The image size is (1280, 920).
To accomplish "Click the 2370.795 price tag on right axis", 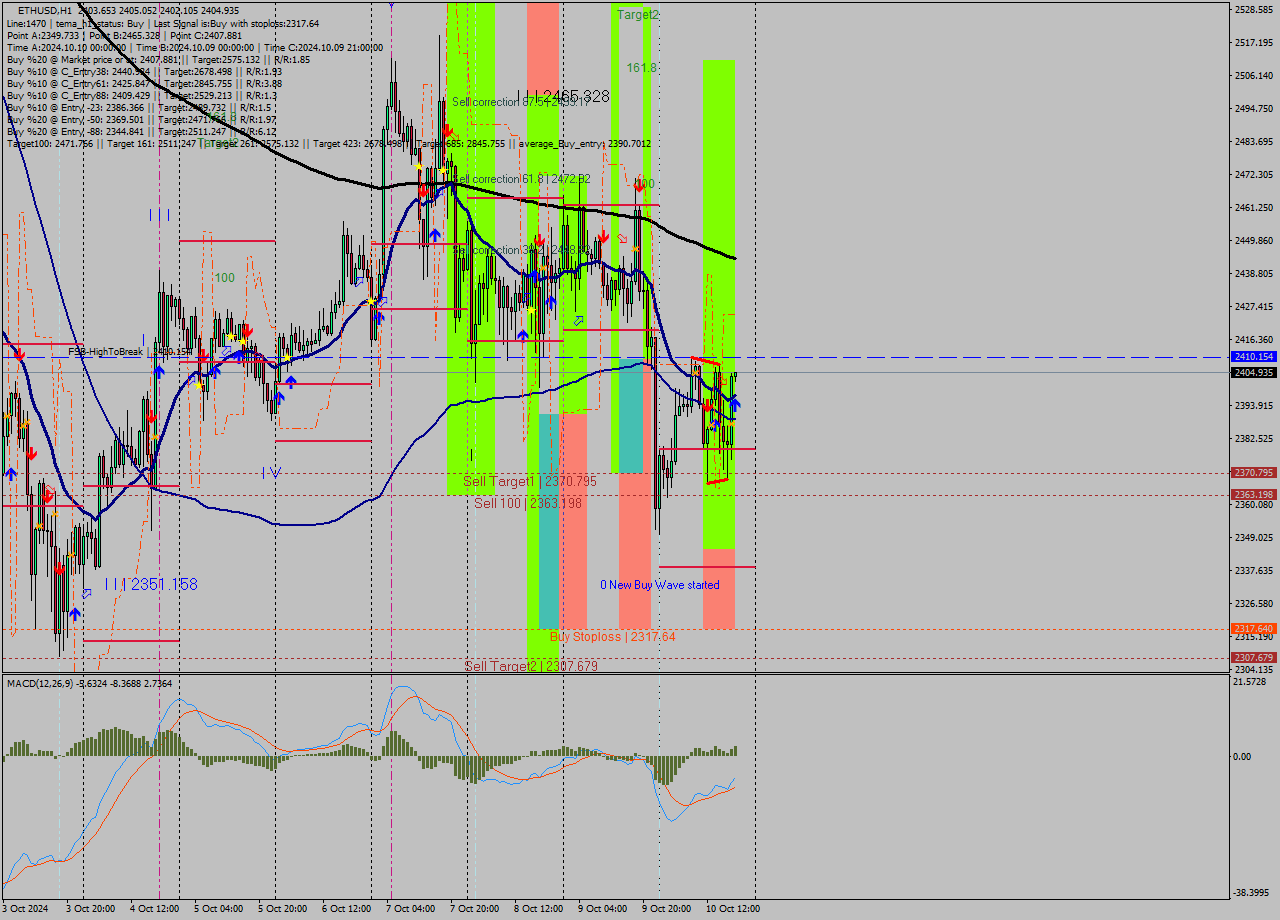I will point(1254,473).
